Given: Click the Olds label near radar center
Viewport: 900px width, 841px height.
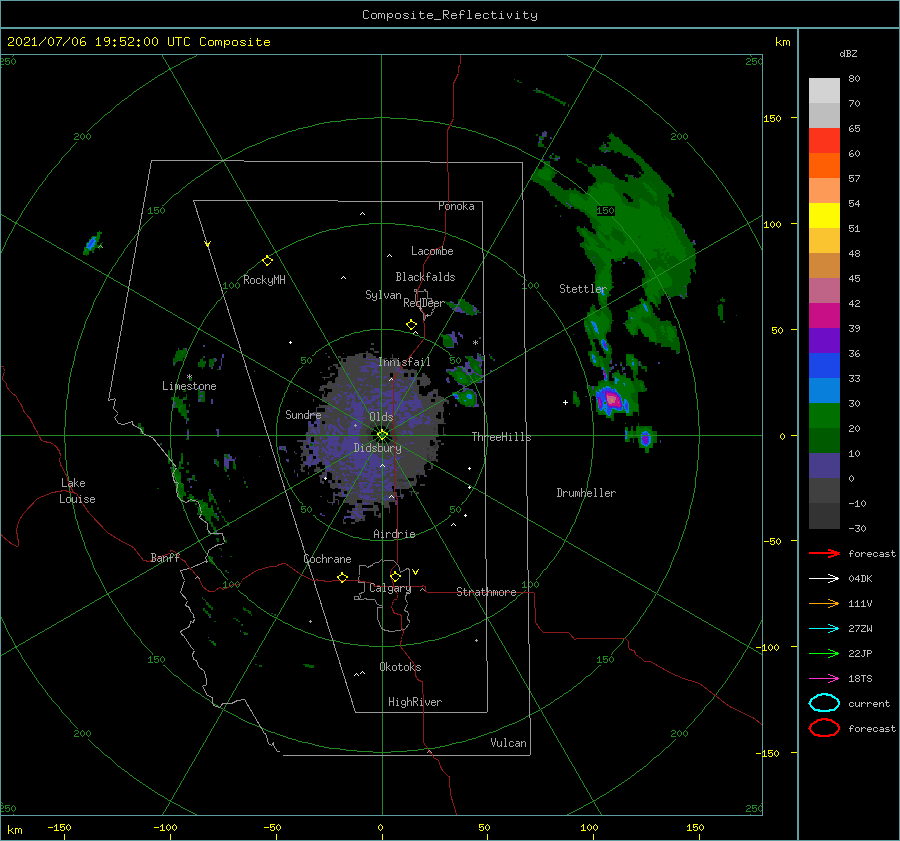Looking at the screenshot, I should (381, 417).
